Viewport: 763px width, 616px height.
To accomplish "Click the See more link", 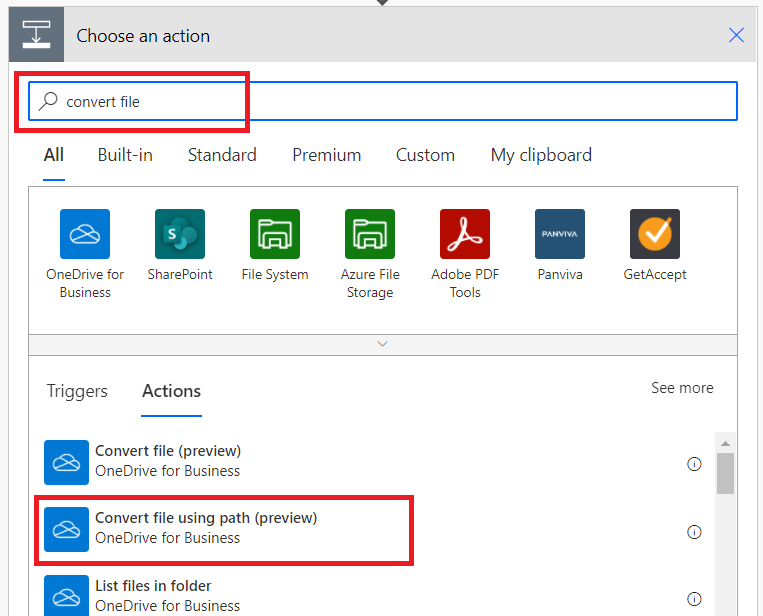I will point(682,388).
